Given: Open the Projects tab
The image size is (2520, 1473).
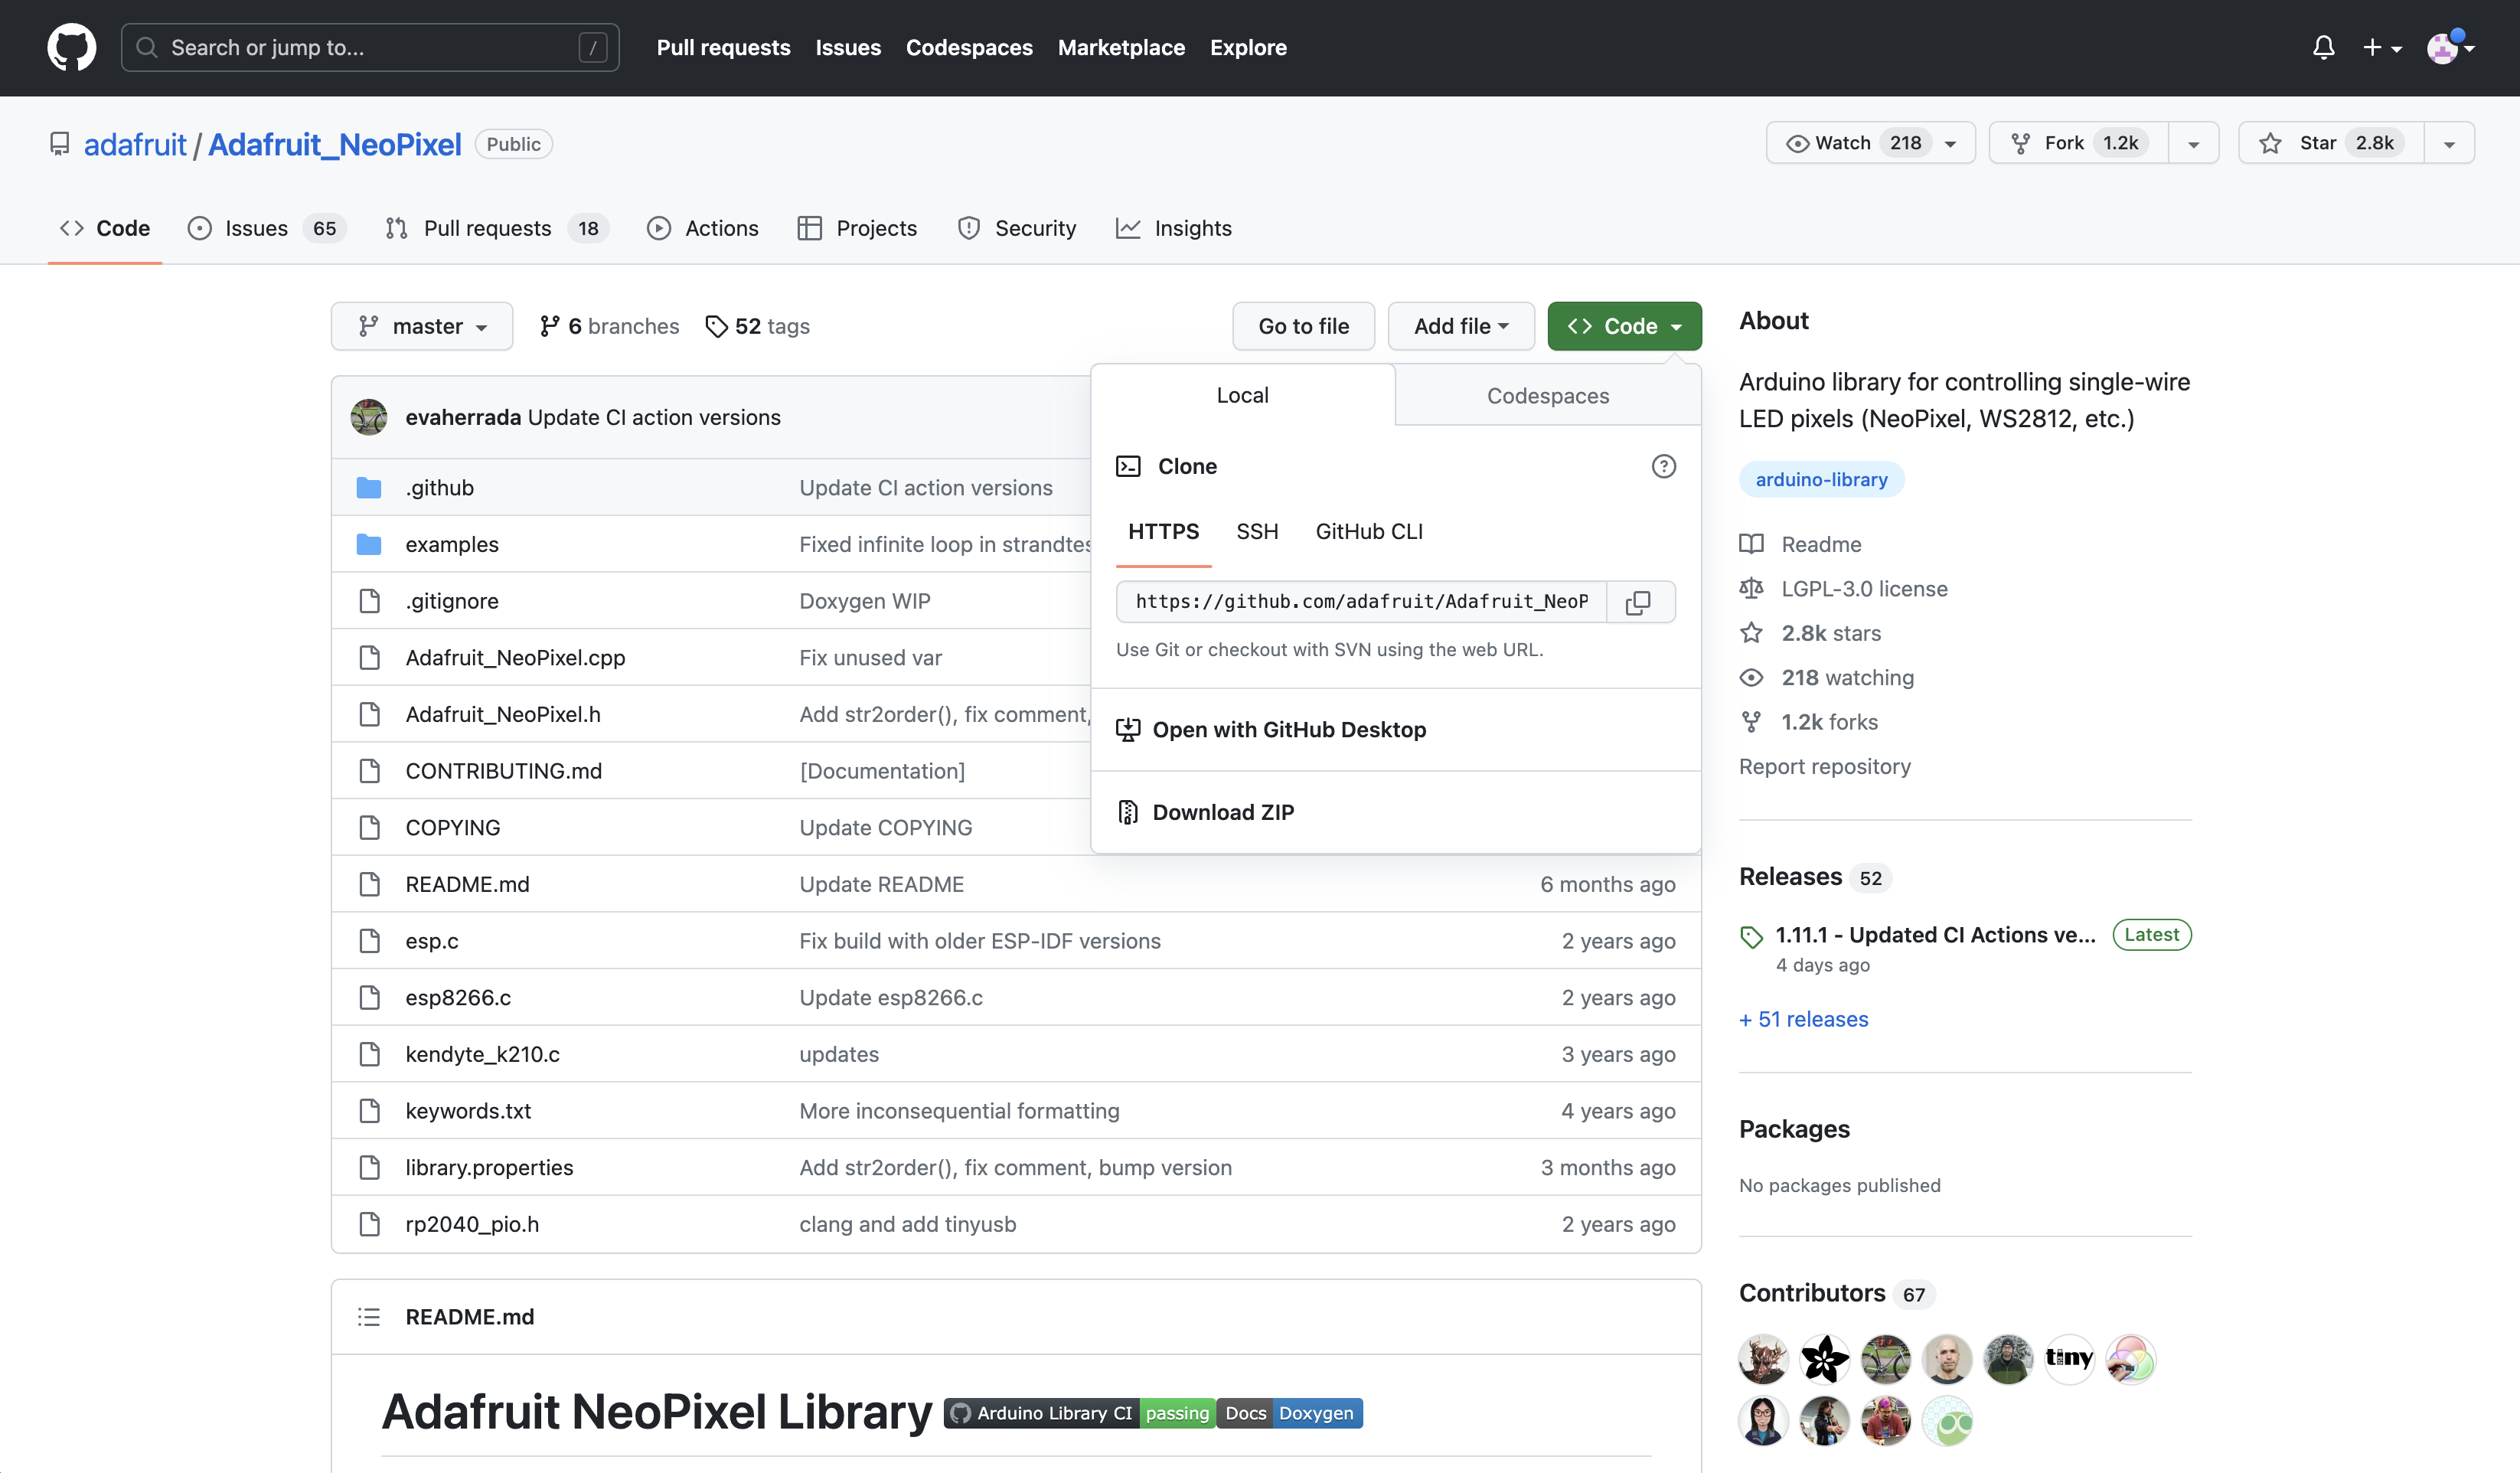Looking at the screenshot, I should [x=857, y=228].
